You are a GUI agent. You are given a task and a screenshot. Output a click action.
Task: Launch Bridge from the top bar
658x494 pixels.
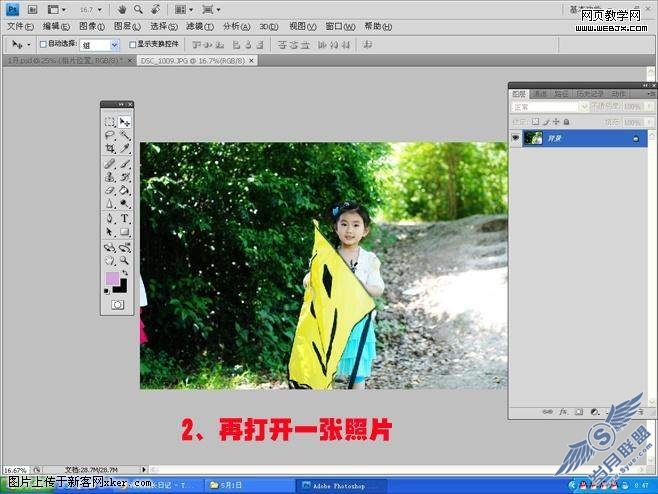coord(32,9)
